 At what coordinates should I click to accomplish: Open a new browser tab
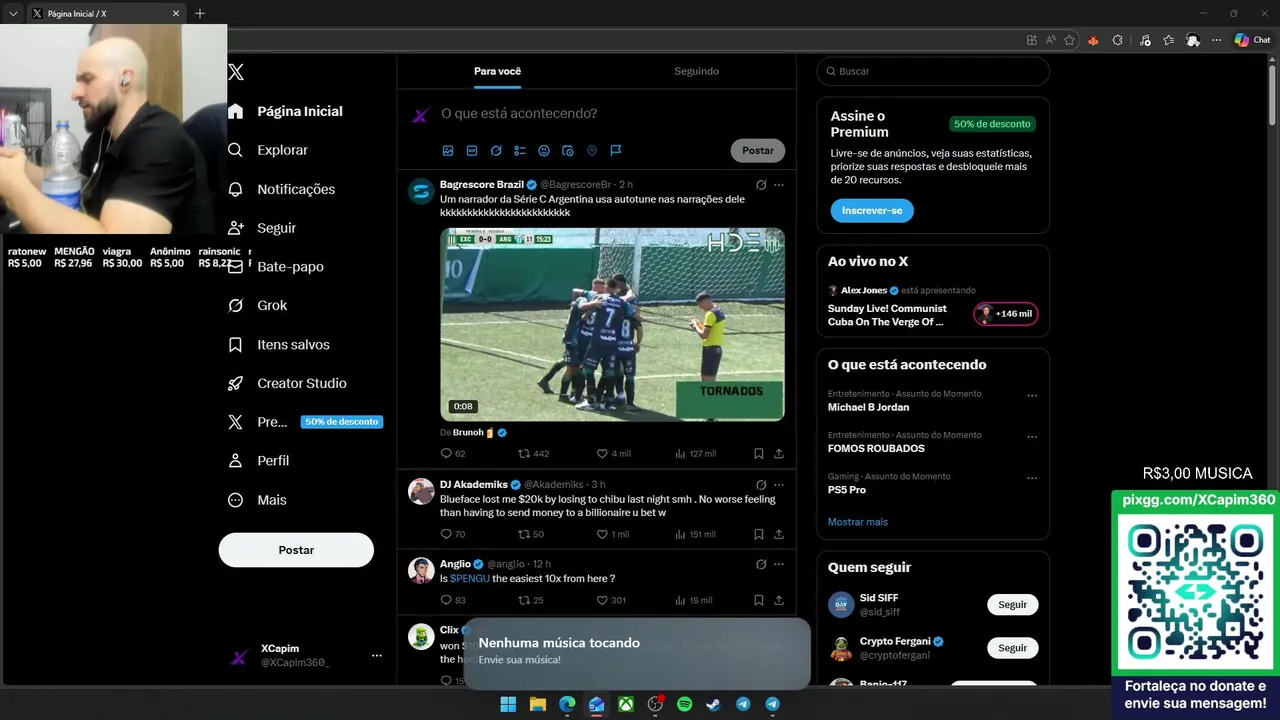[x=200, y=13]
